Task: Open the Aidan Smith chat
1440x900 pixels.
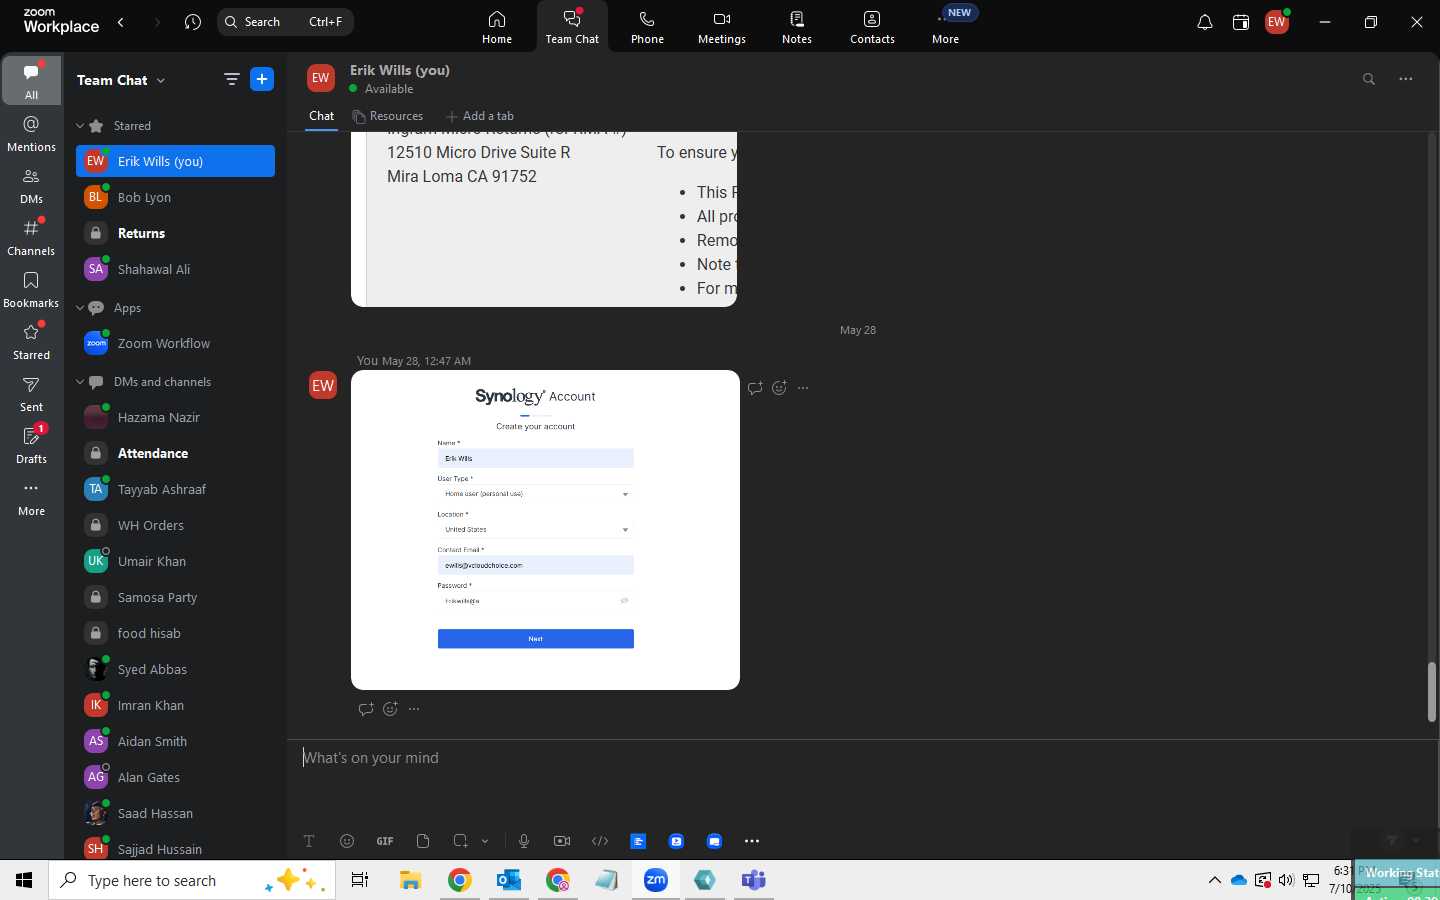Action: [175, 741]
